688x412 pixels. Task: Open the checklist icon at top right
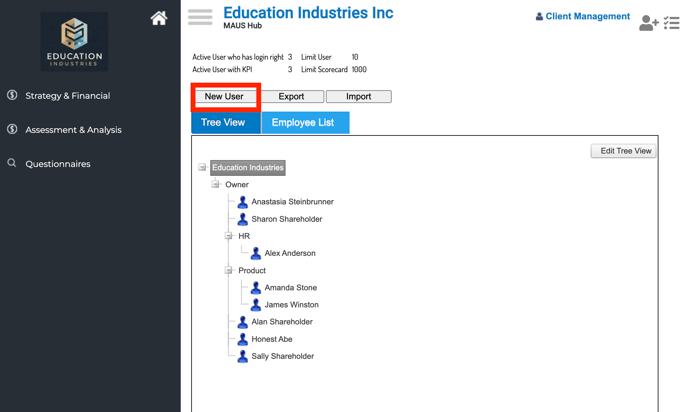click(672, 23)
